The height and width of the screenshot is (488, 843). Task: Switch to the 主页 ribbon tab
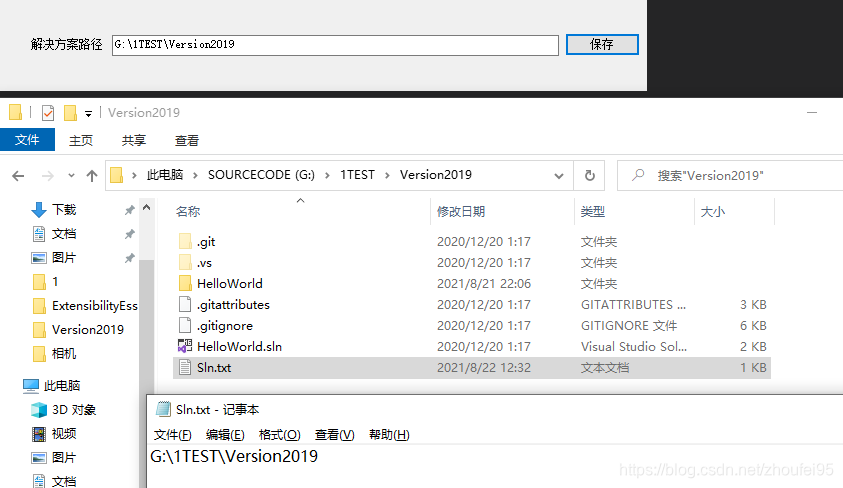tap(81, 140)
